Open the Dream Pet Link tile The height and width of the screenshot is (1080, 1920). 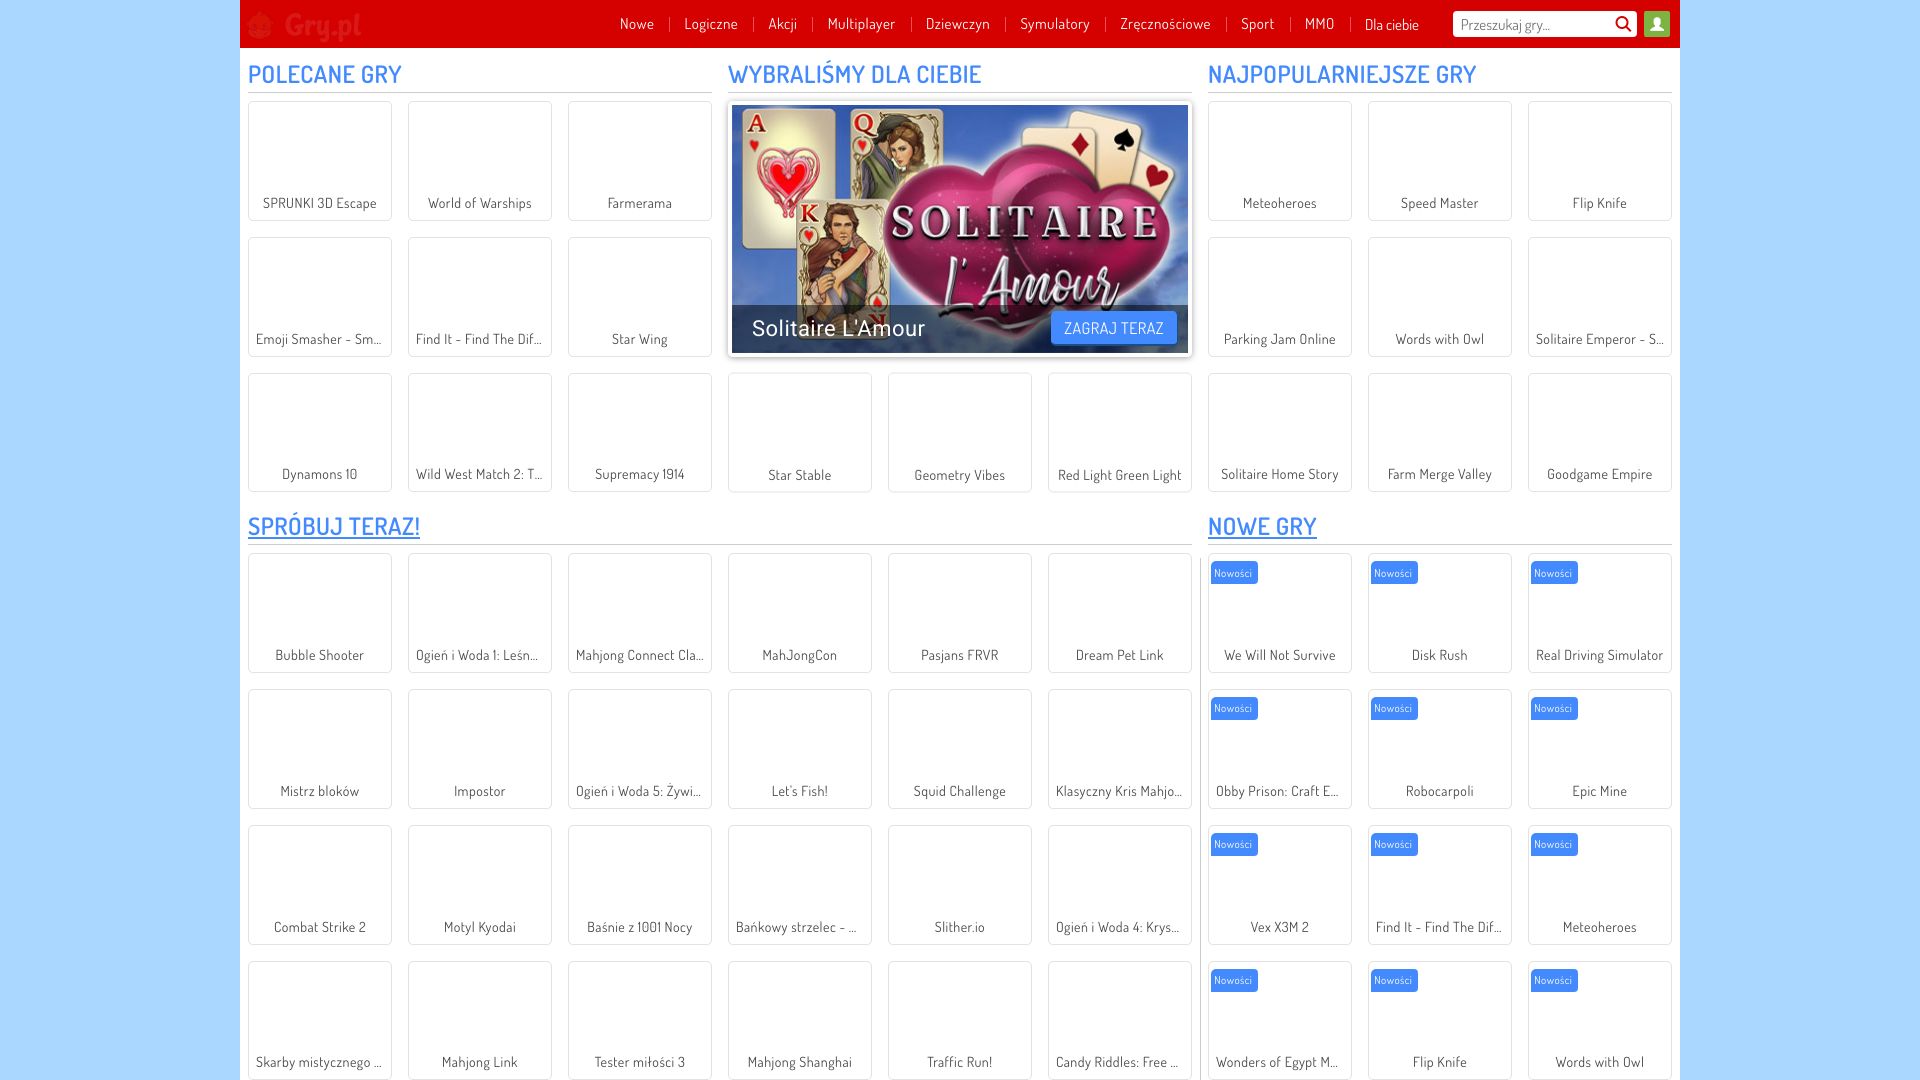tap(1120, 613)
